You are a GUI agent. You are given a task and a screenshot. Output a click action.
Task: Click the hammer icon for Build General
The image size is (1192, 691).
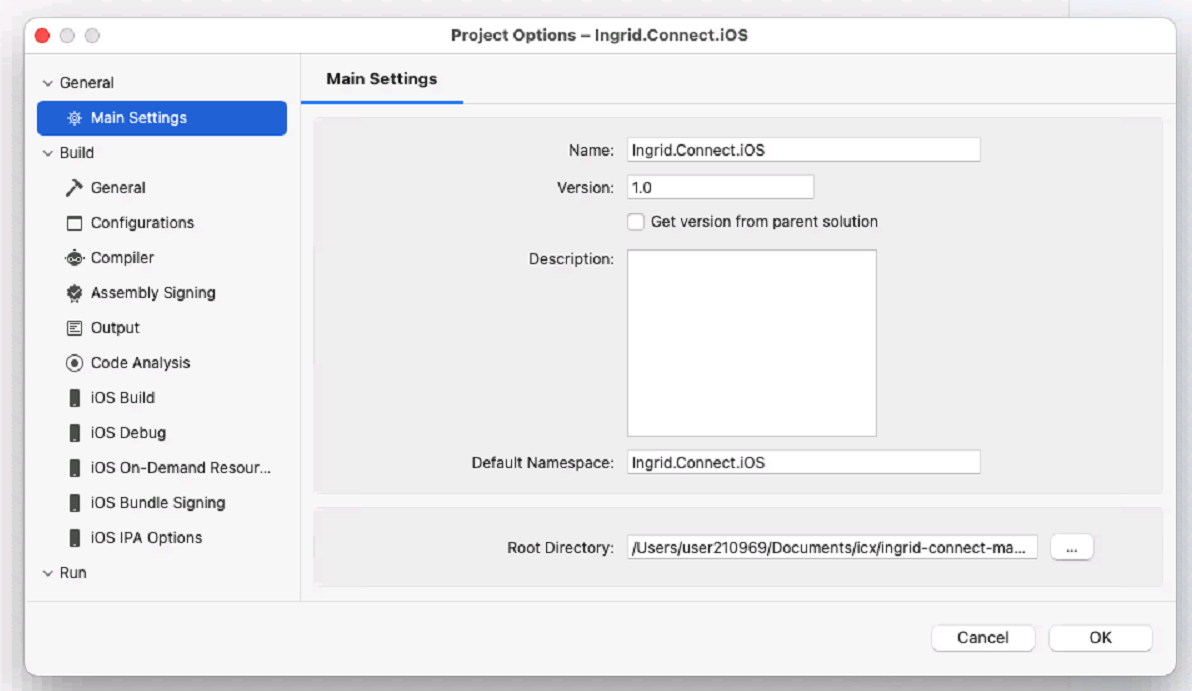[74, 188]
